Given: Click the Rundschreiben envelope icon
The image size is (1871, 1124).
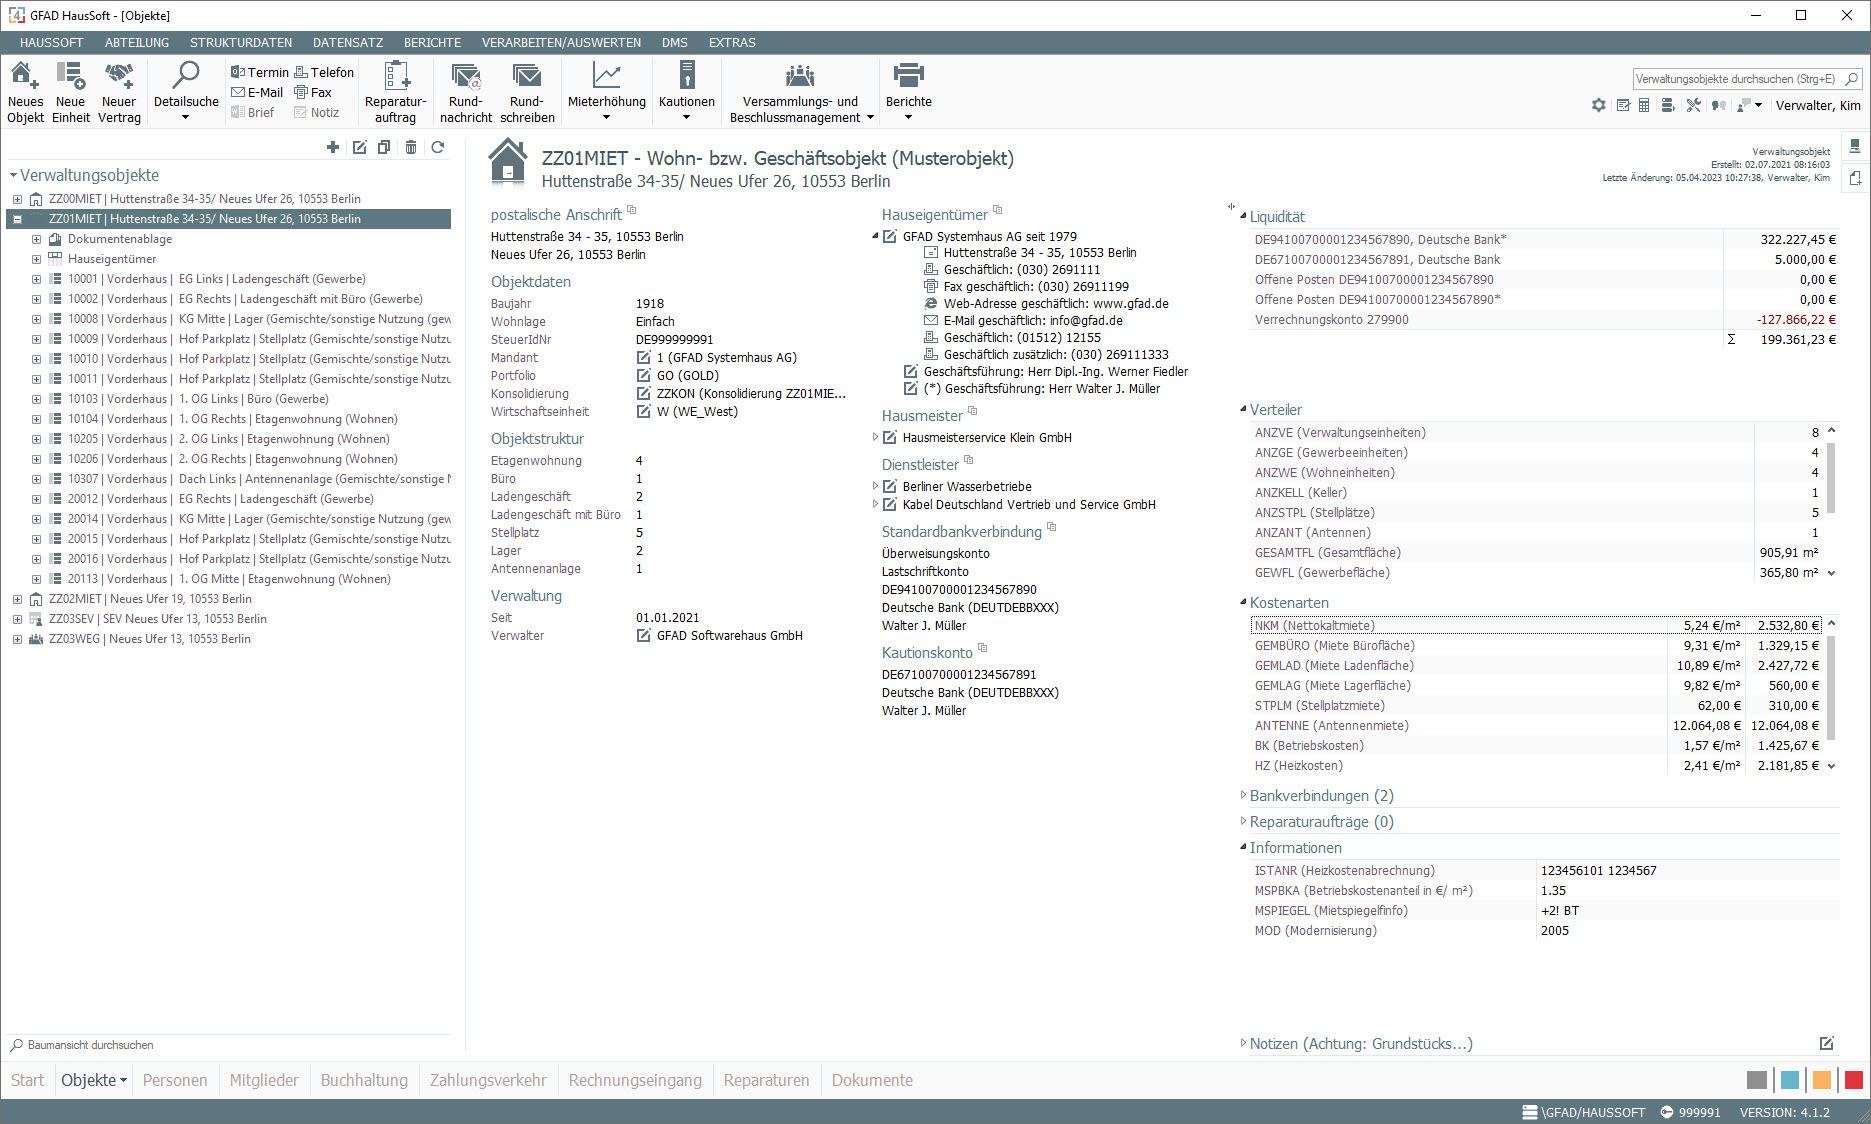Looking at the screenshot, I should pyautogui.click(x=527, y=76).
